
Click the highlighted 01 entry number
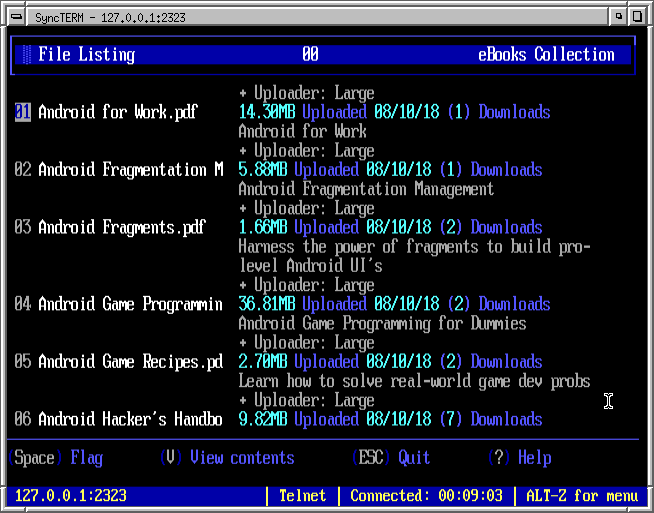pyautogui.click(x=23, y=112)
